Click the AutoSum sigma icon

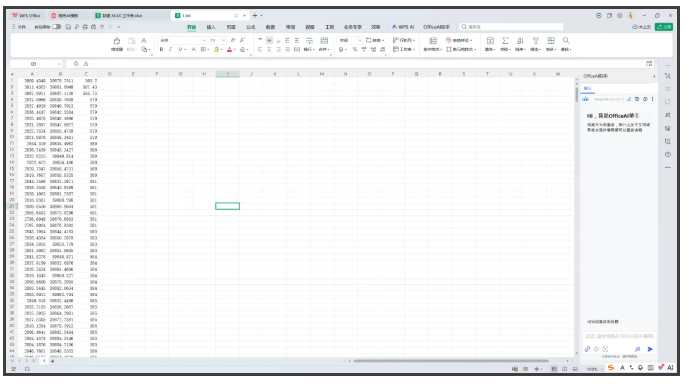tap(505, 40)
